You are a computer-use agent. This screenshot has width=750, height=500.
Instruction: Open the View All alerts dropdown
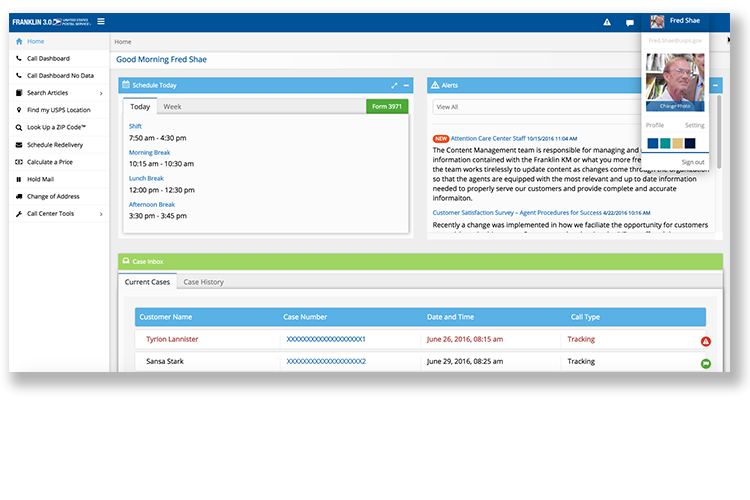pos(537,107)
